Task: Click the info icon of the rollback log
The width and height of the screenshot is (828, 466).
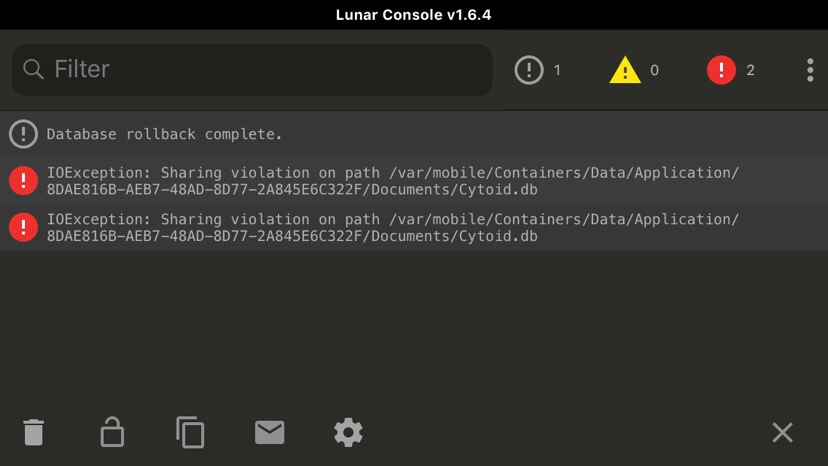Action: [x=23, y=134]
